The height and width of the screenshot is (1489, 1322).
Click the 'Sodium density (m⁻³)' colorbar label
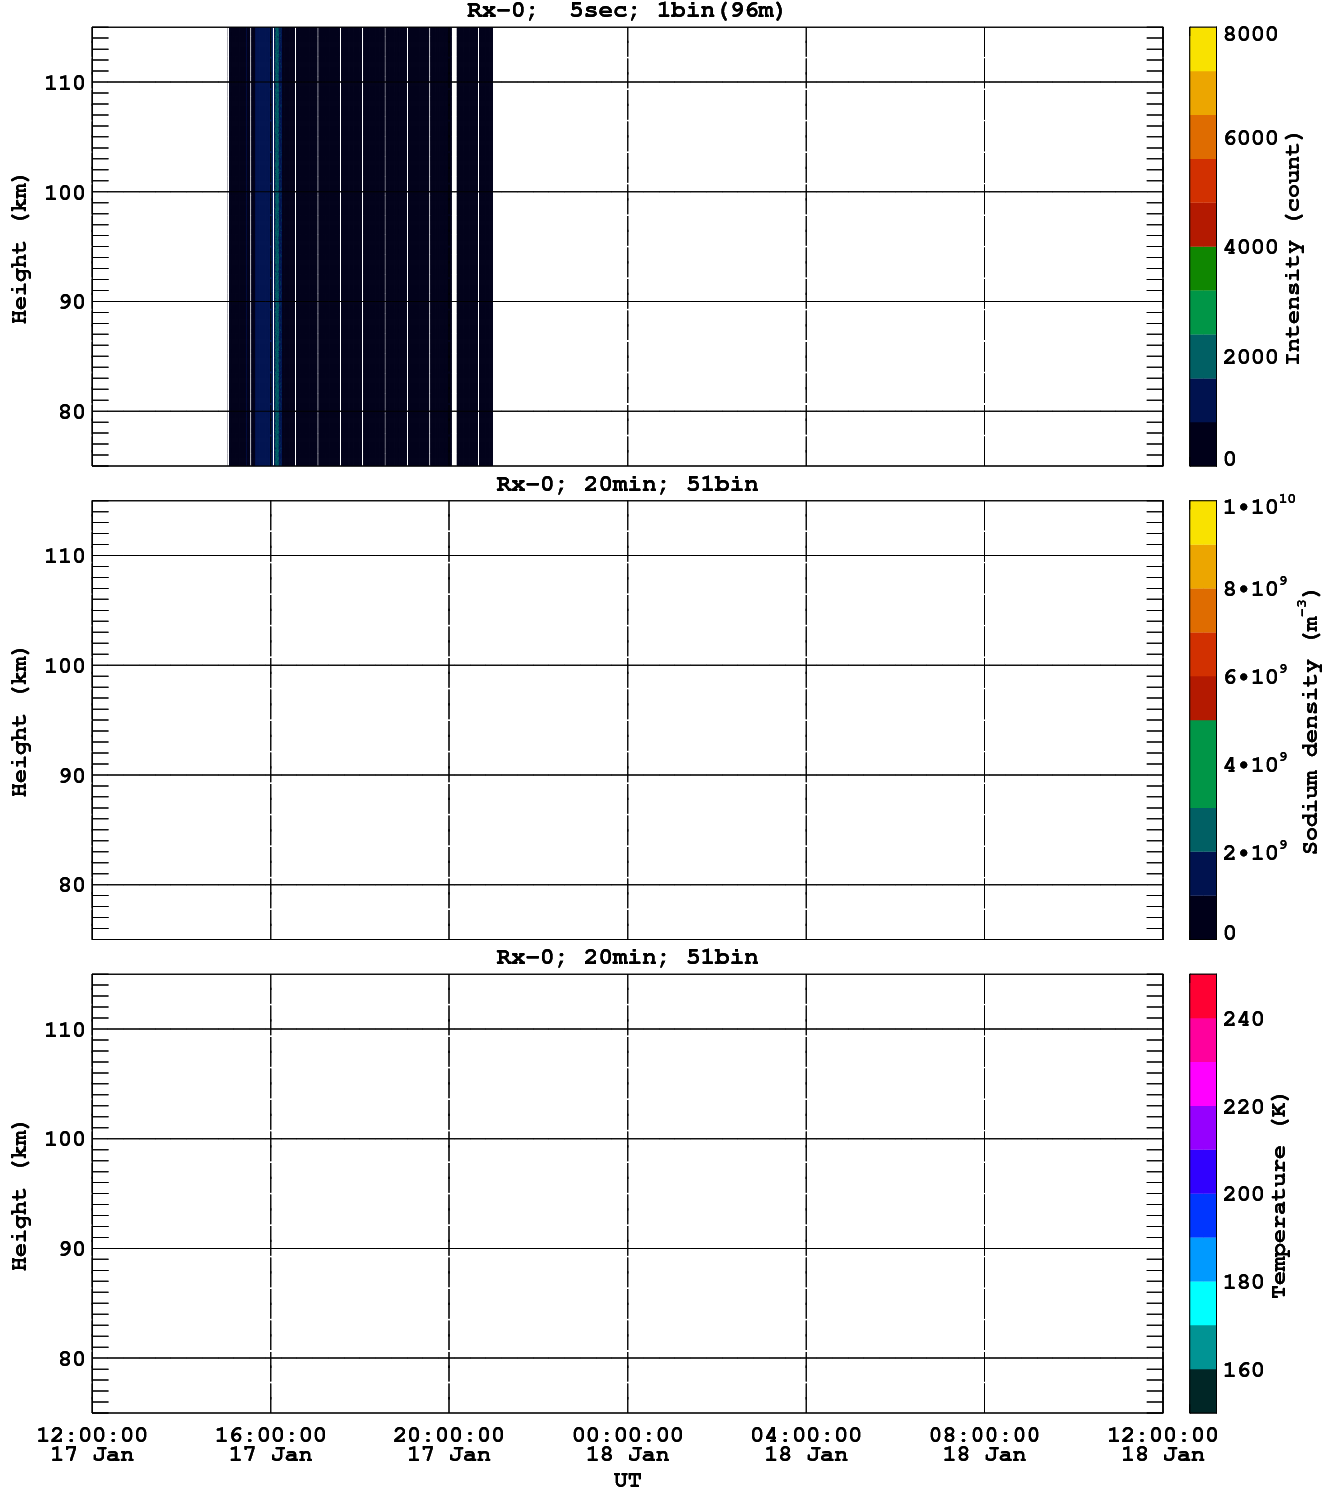click(1310, 721)
